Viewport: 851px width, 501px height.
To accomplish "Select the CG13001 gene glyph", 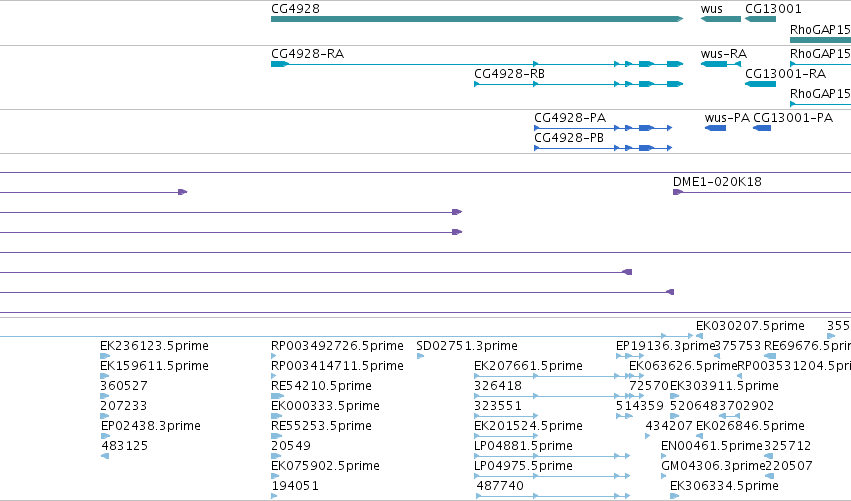I will 760,19.
